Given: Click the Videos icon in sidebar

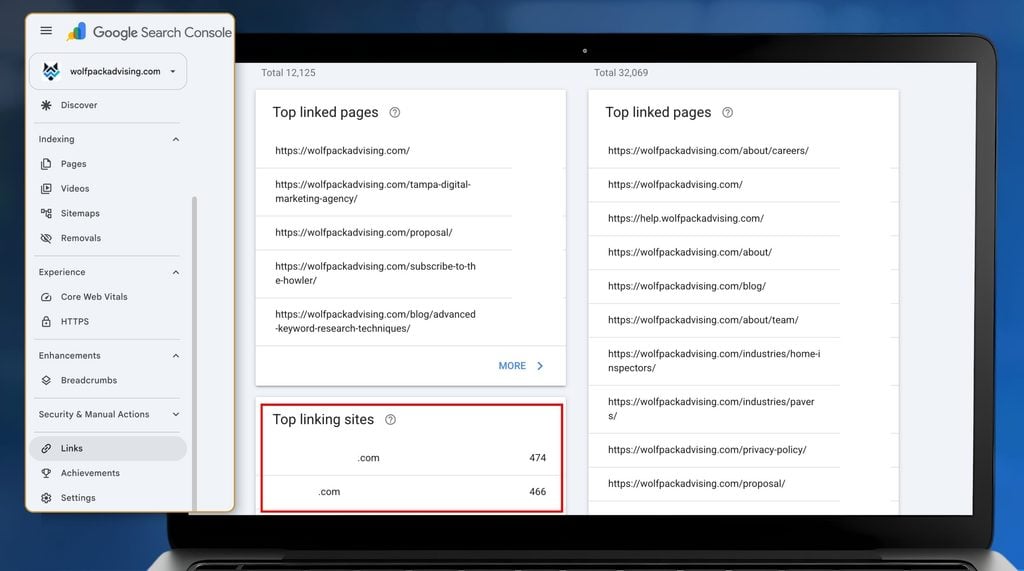Looking at the screenshot, I should click(x=46, y=189).
